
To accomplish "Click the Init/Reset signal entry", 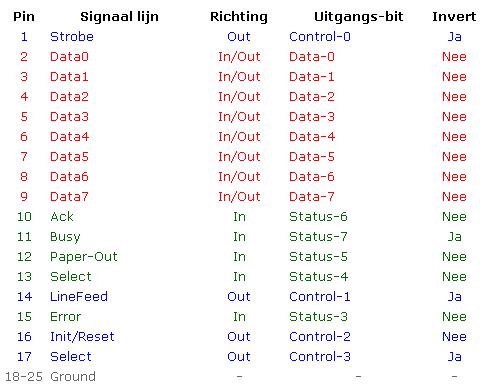I will point(82,337).
